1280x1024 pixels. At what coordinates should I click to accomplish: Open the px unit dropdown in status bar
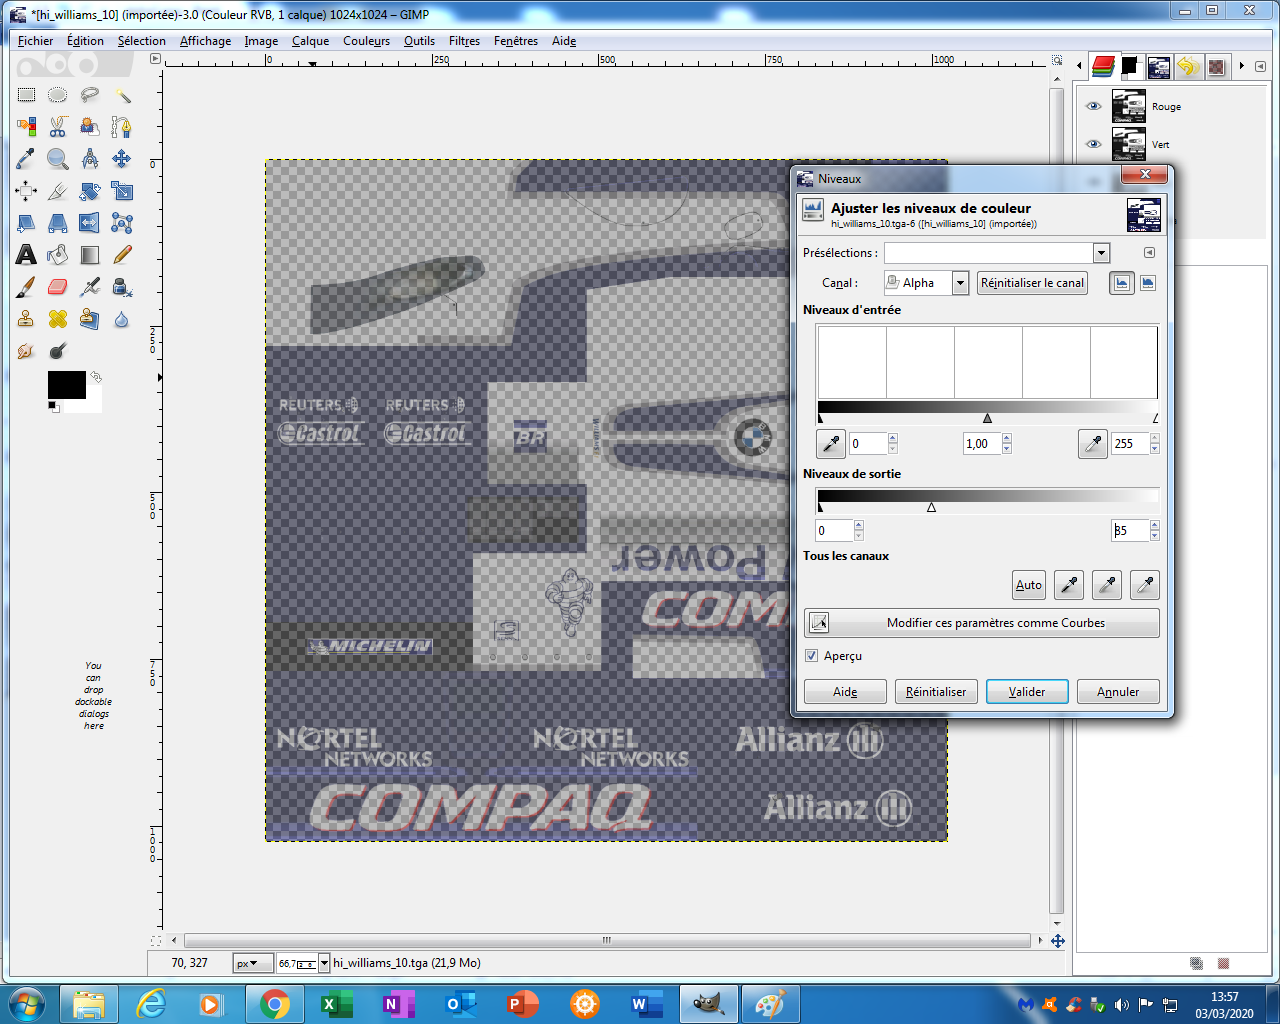(x=253, y=963)
